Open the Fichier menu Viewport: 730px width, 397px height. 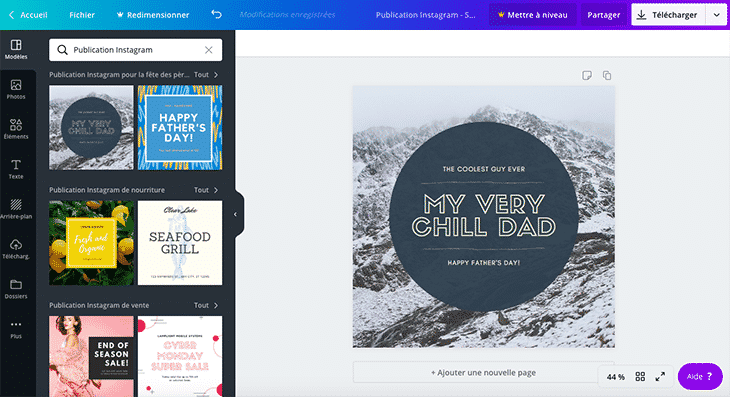82,15
